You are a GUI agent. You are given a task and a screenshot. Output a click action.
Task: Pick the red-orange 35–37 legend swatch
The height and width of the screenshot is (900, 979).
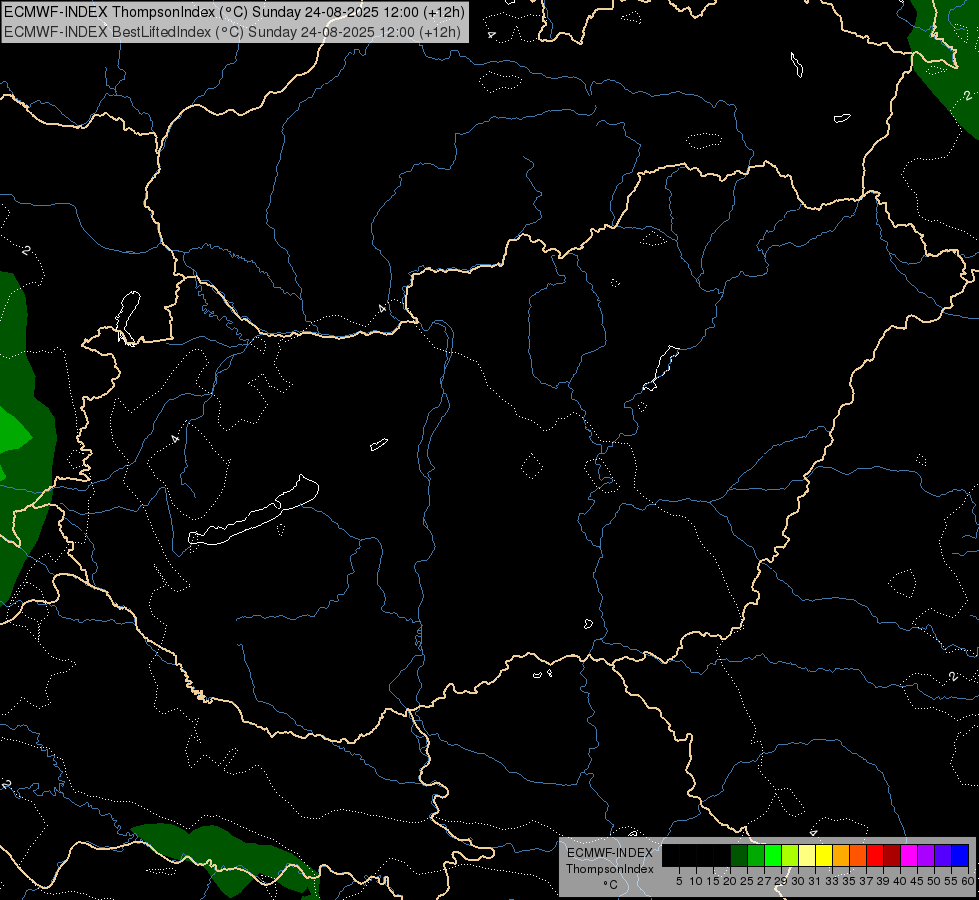858,855
